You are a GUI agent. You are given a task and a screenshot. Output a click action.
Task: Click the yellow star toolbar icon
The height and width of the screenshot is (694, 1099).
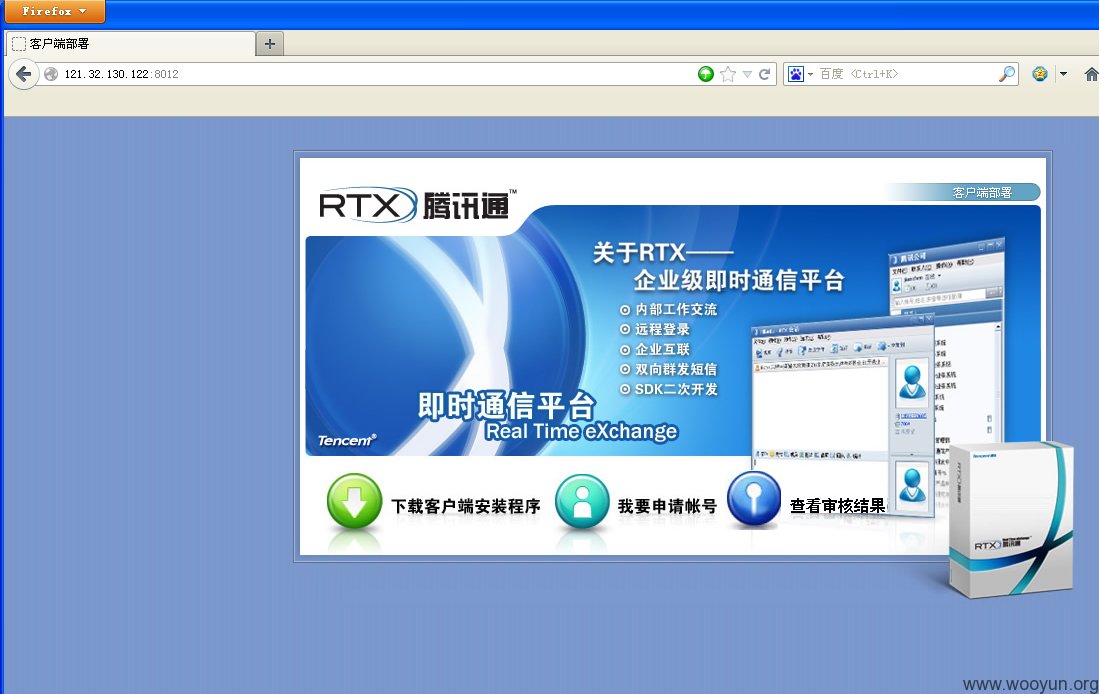(1040, 74)
